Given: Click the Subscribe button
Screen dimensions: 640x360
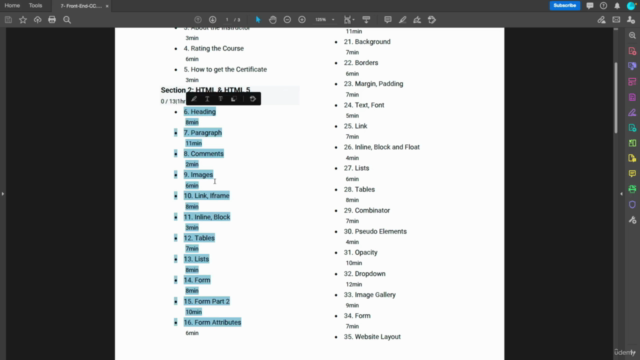Looking at the screenshot, I should pyautogui.click(x=564, y=6).
